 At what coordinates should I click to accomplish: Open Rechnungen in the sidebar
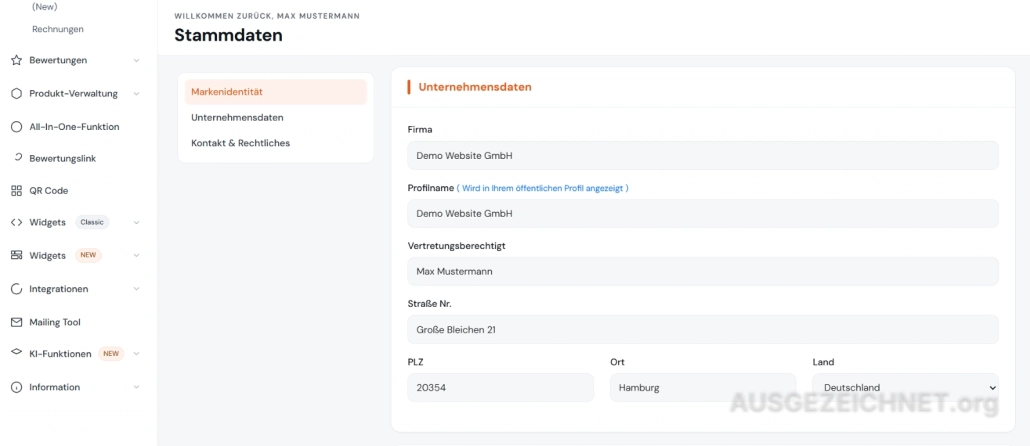point(58,29)
